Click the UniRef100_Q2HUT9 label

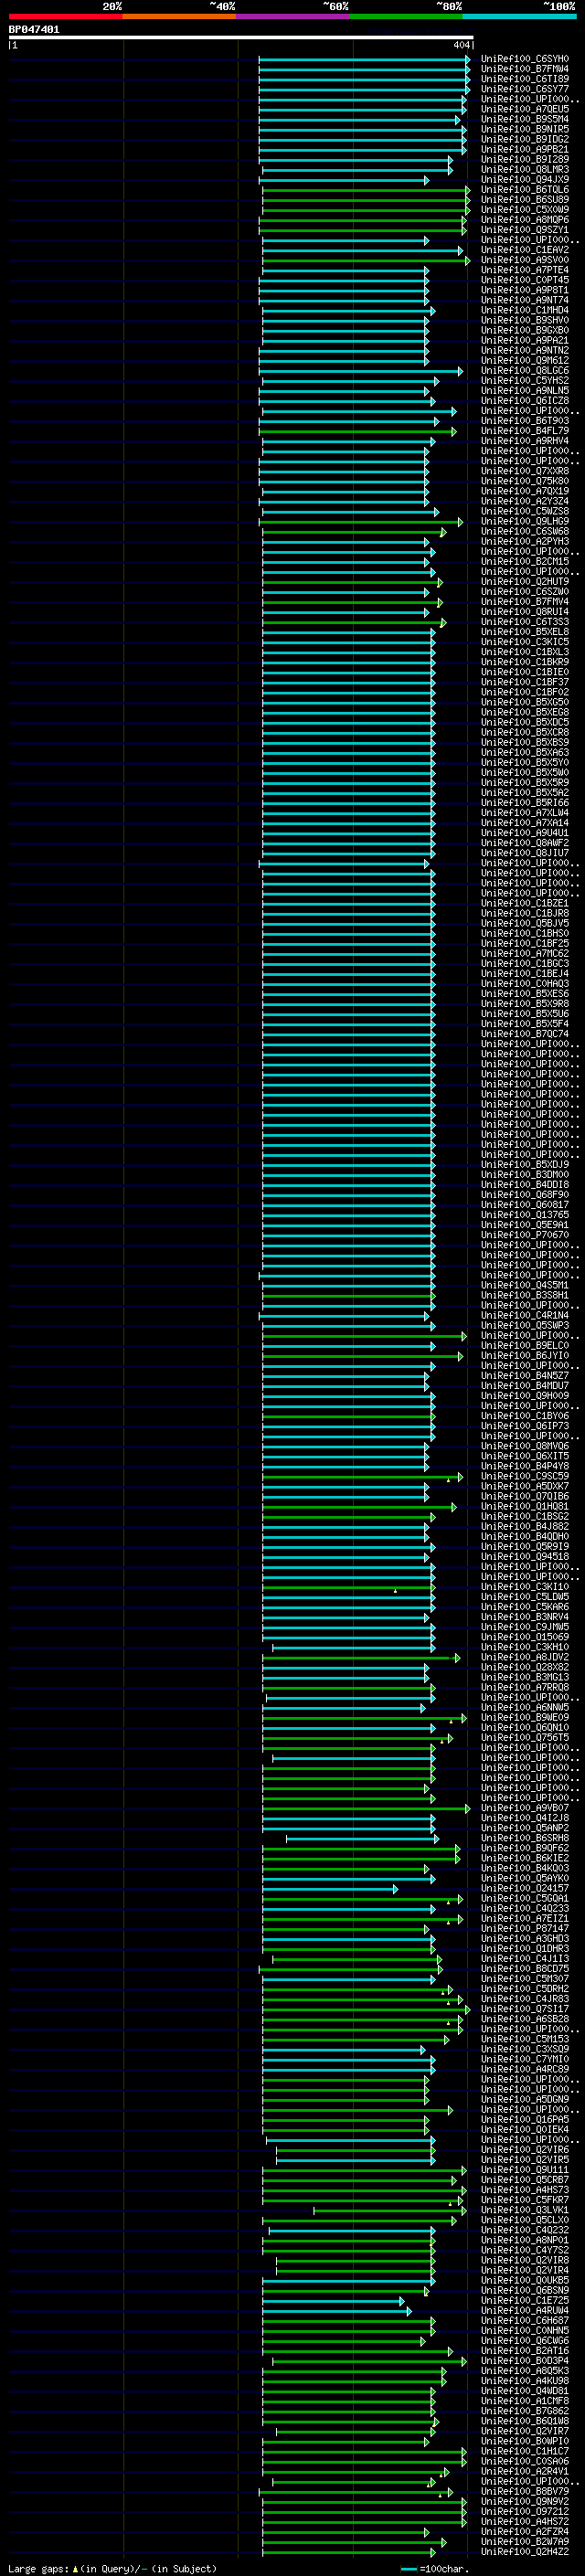tap(525, 582)
